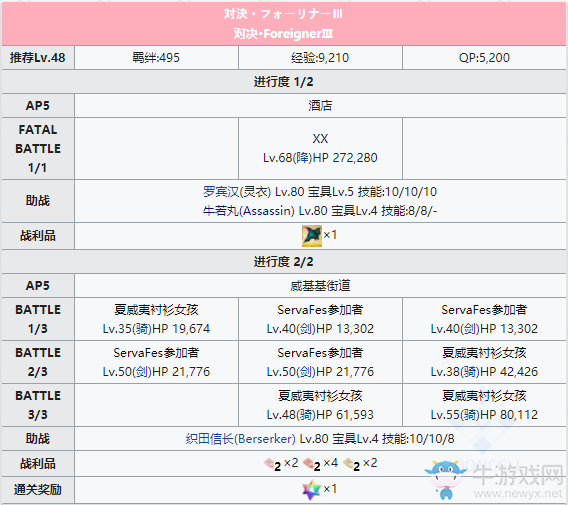
Task: Click the dark feather loot icon
Action: (312, 236)
